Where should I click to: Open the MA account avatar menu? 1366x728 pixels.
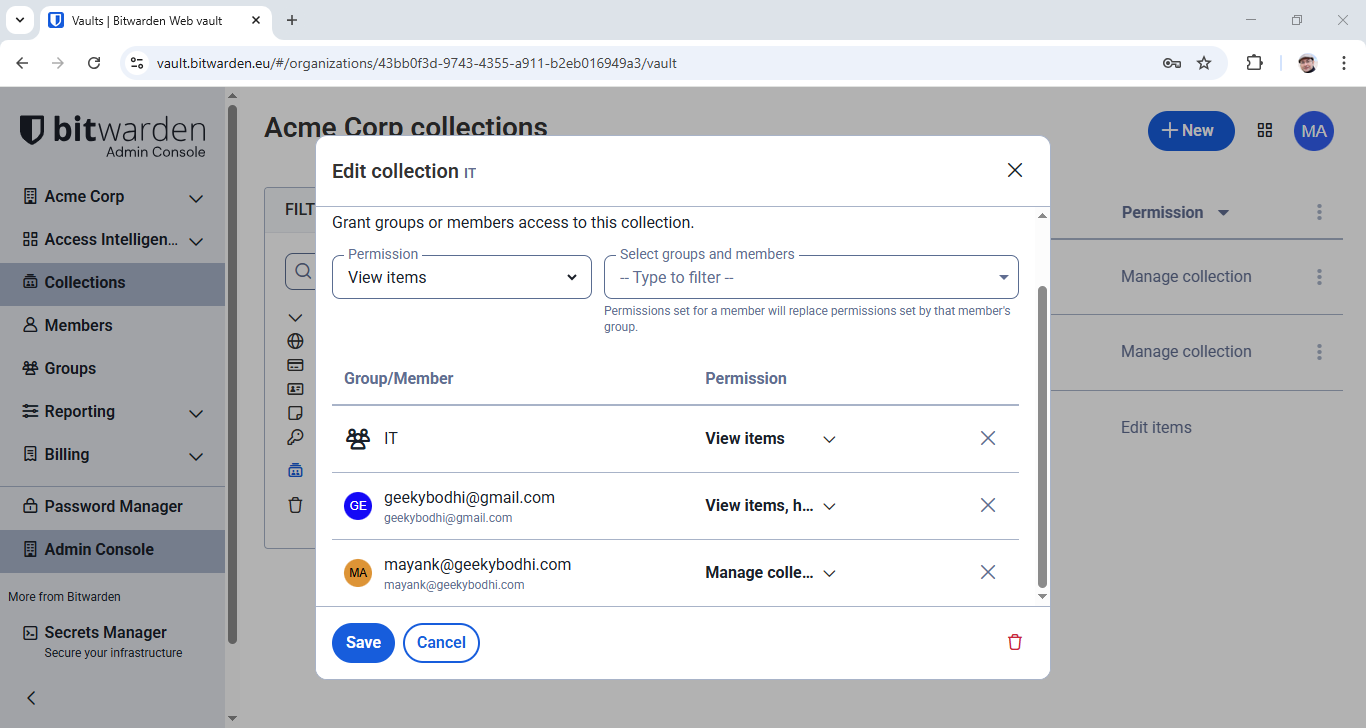[1314, 131]
